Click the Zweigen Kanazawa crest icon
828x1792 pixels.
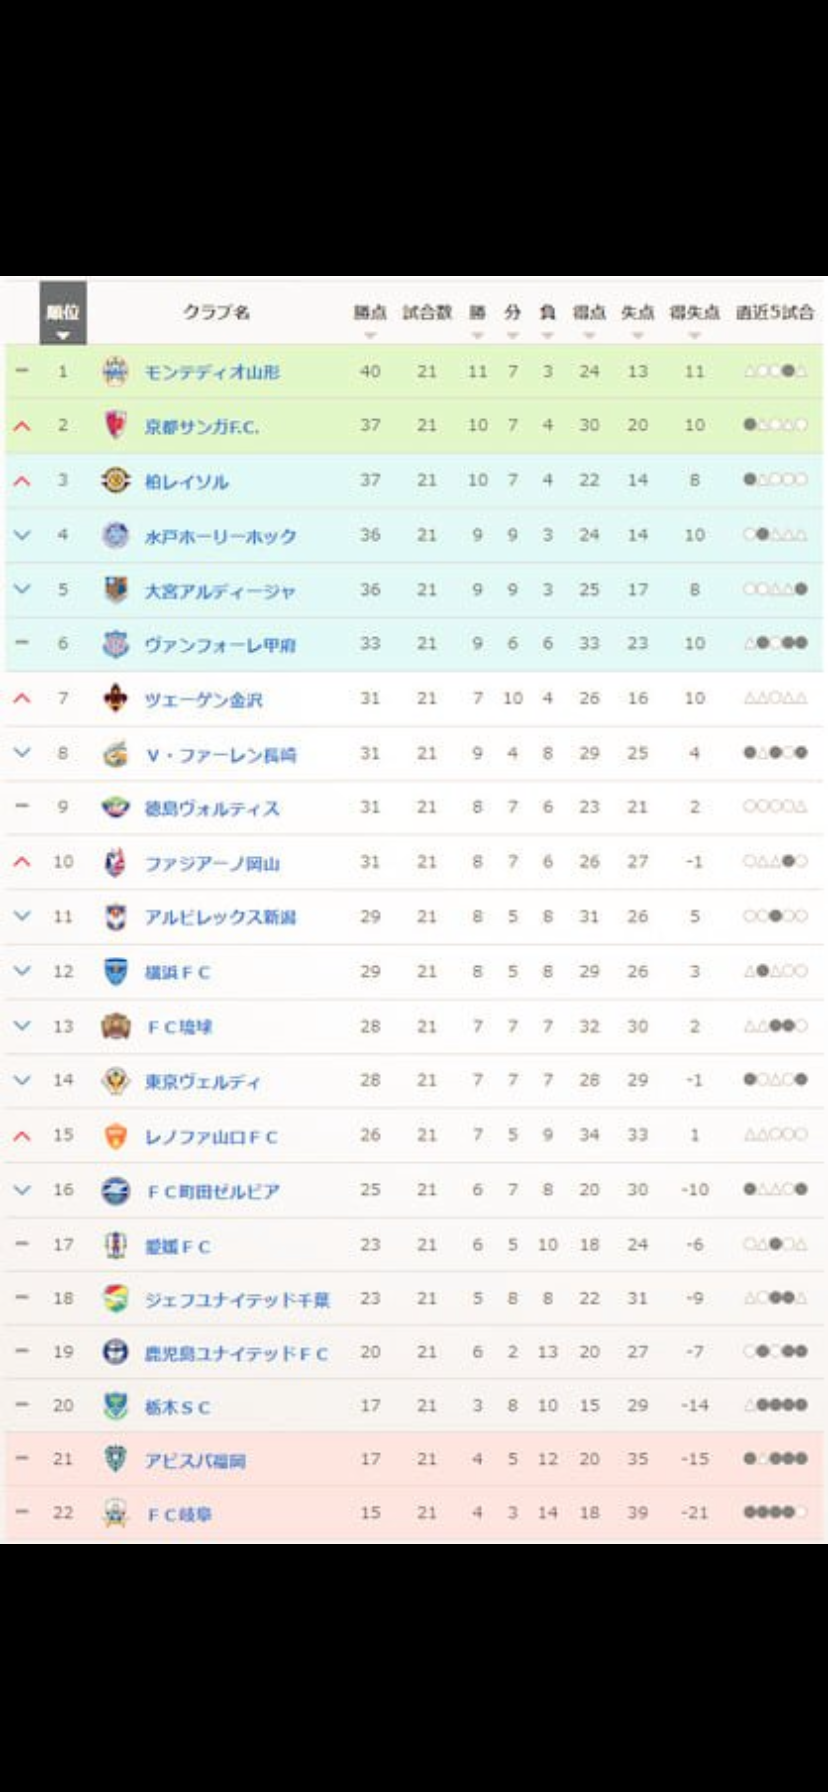(x=116, y=699)
